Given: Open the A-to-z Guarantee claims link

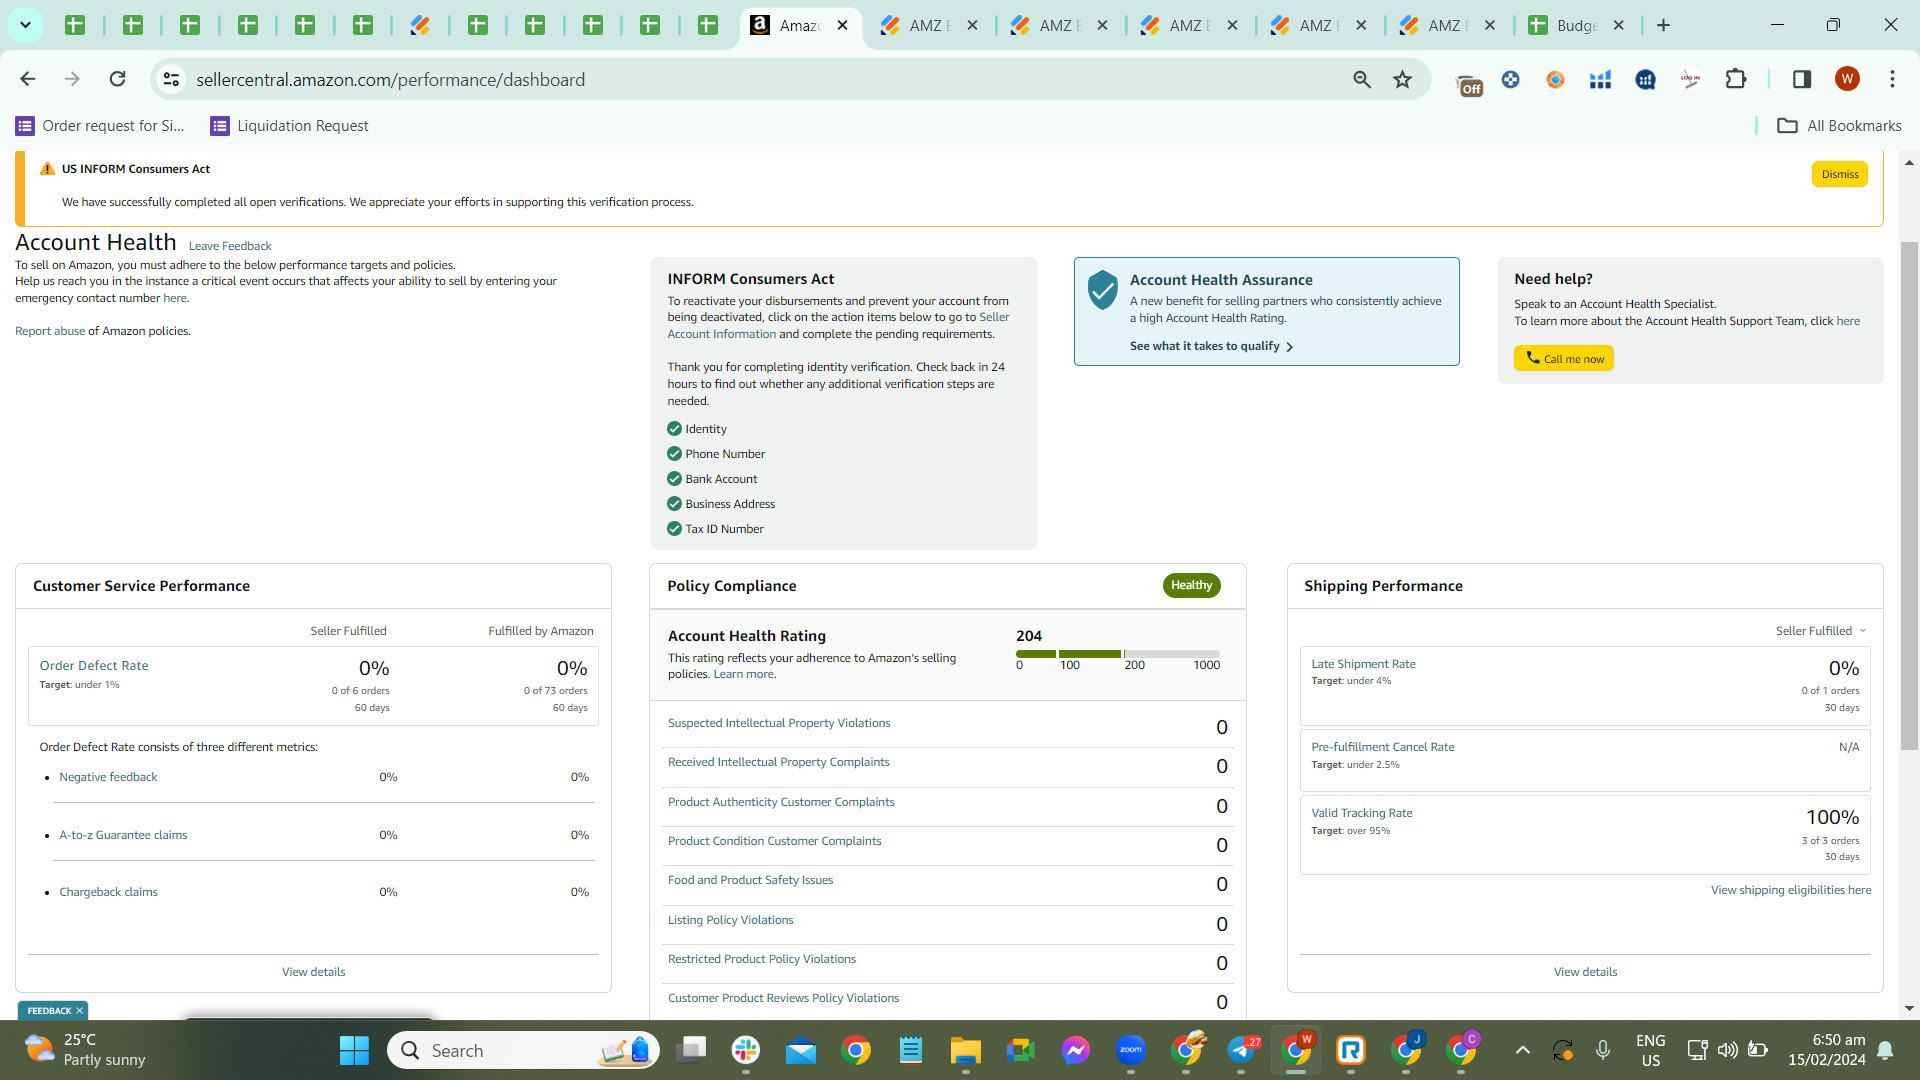Looking at the screenshot, I should tap(123, 835).
